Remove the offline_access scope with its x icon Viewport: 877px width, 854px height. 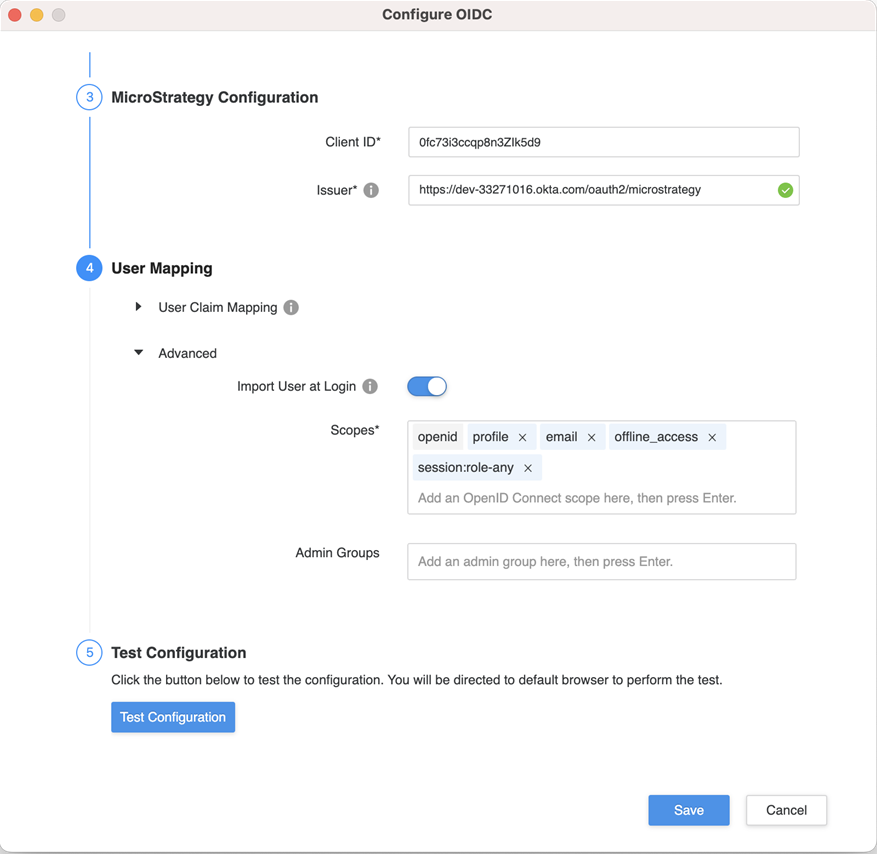(712, 437)
